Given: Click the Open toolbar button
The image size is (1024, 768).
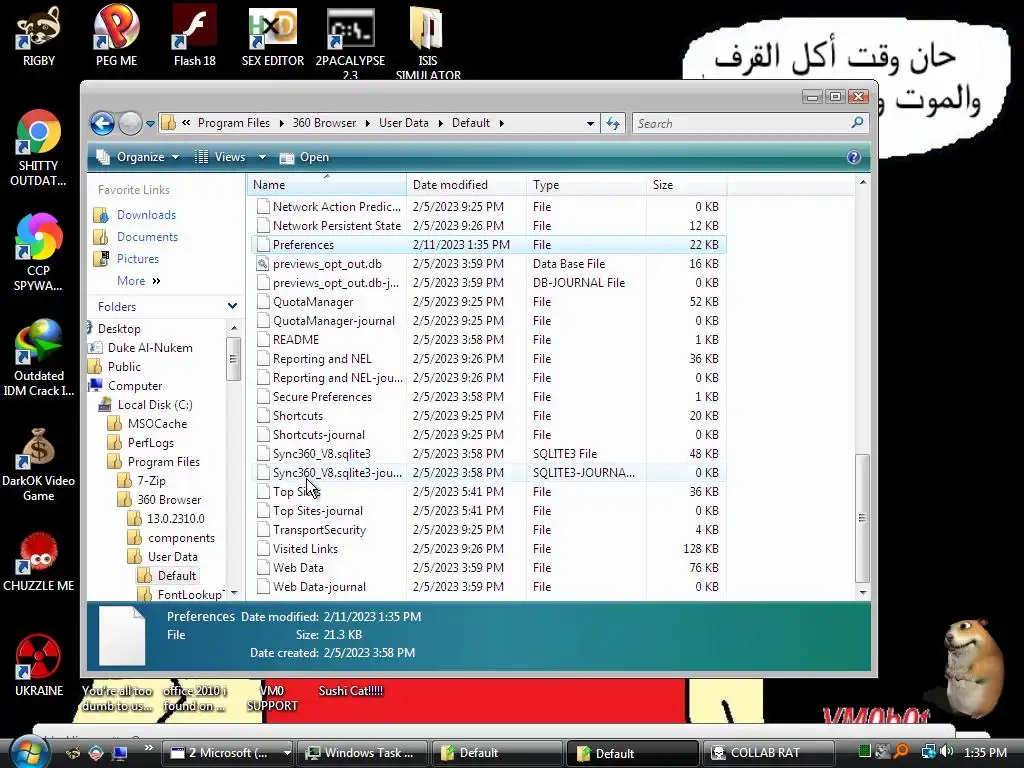Looking at the screenshot, I should pos(304,157).
